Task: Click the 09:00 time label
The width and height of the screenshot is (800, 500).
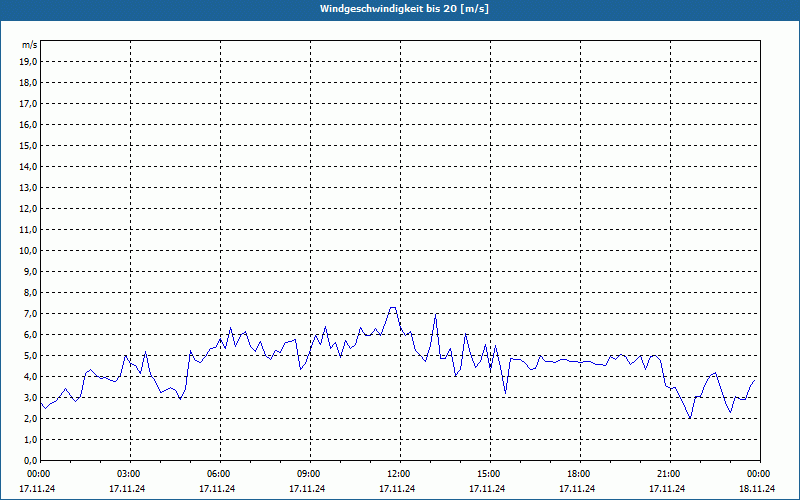Action: pyautogui.click(x=310, y=474)
